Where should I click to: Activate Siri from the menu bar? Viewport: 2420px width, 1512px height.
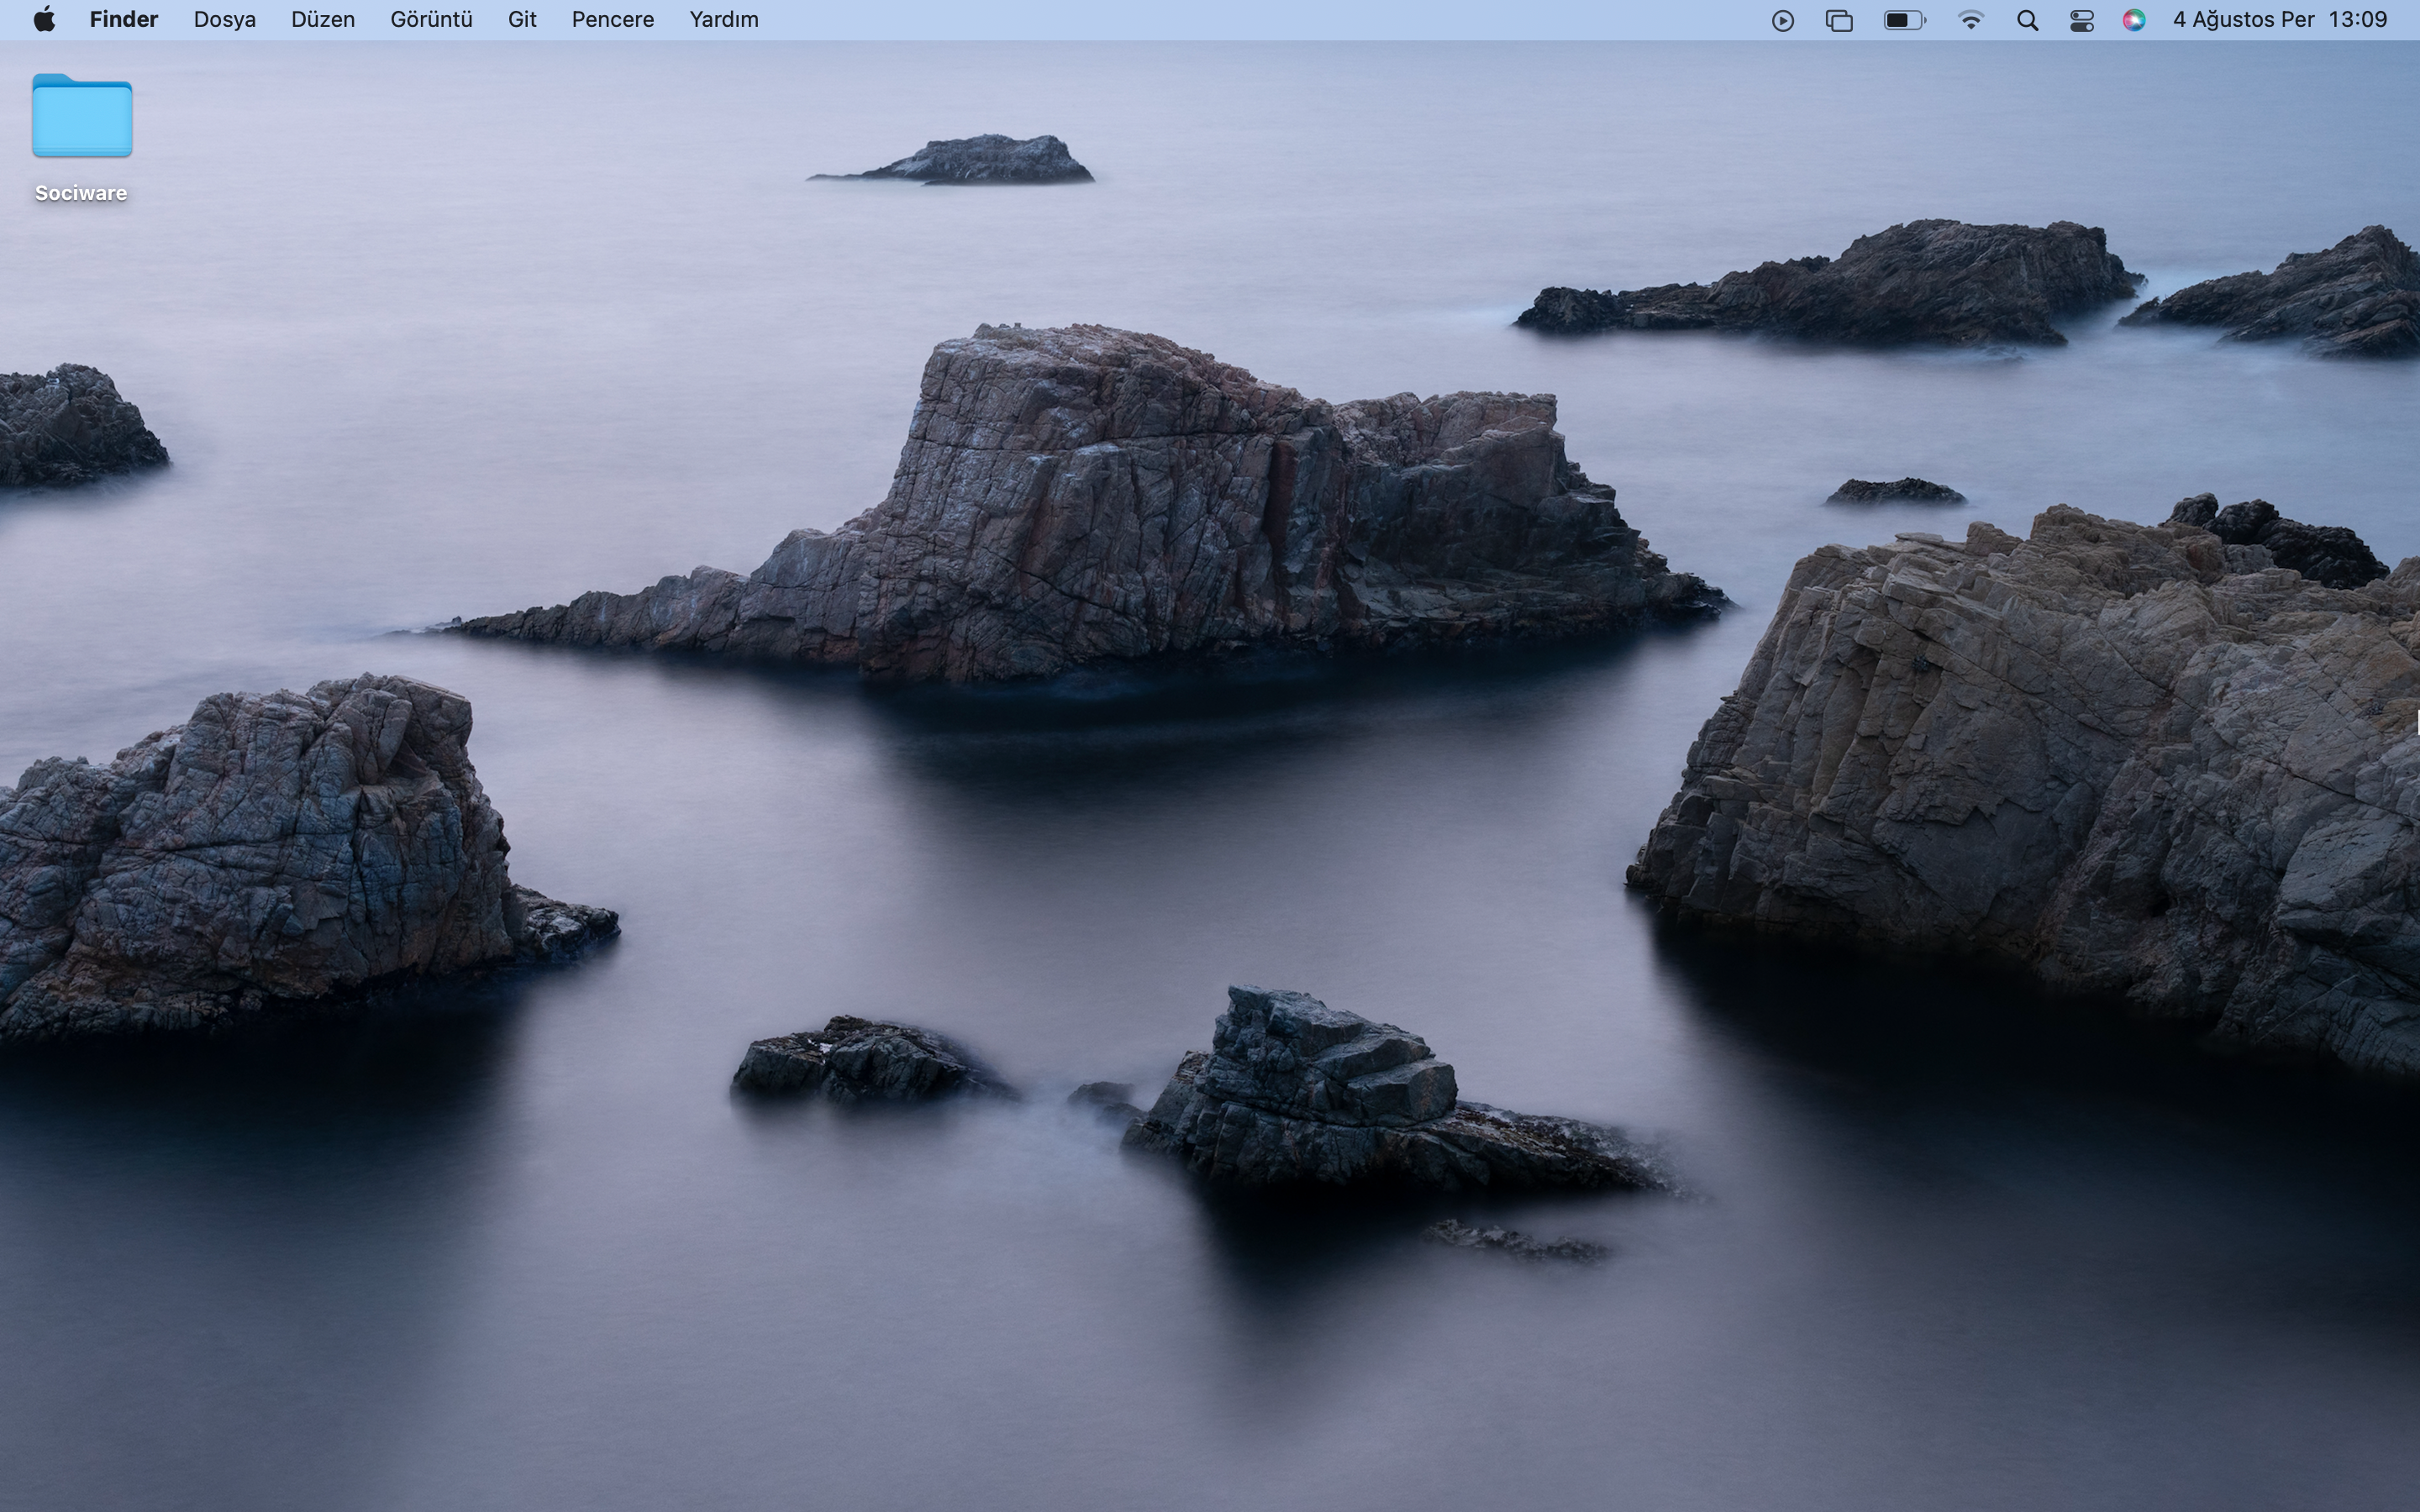[2134, 20]
